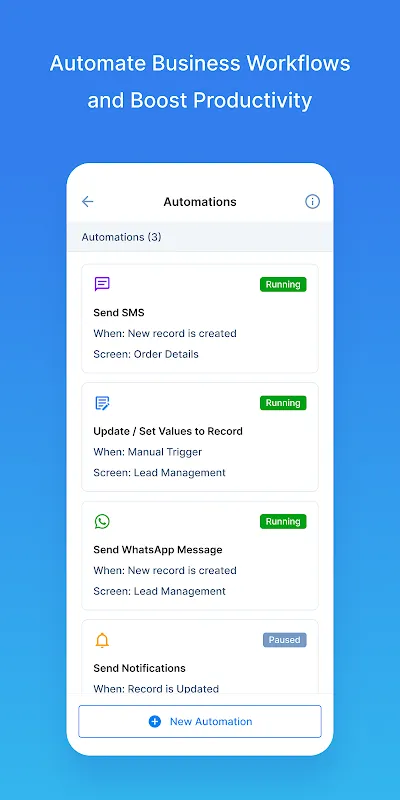Screen dimensions: 400x800
Task: Open Update / Set Values to Record
Action: [200, 437]
